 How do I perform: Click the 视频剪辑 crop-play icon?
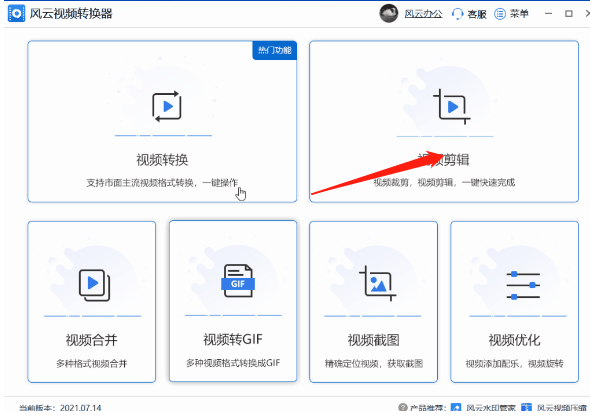pos(452,107)
